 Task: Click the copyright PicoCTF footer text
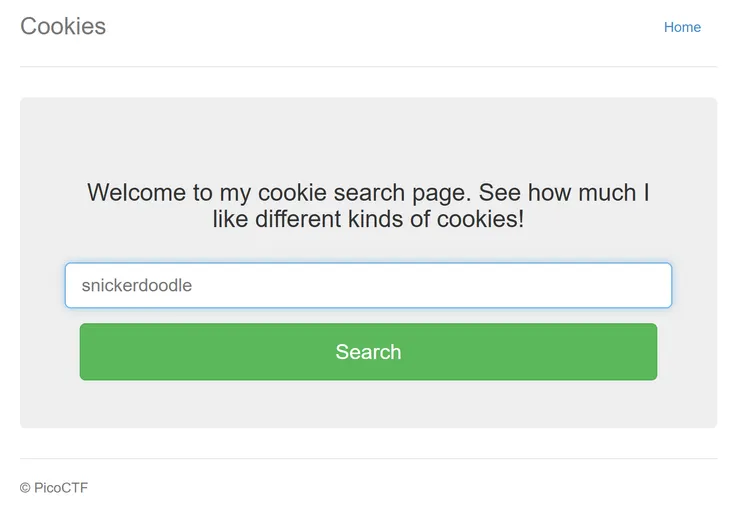click(x=54, y=487)
